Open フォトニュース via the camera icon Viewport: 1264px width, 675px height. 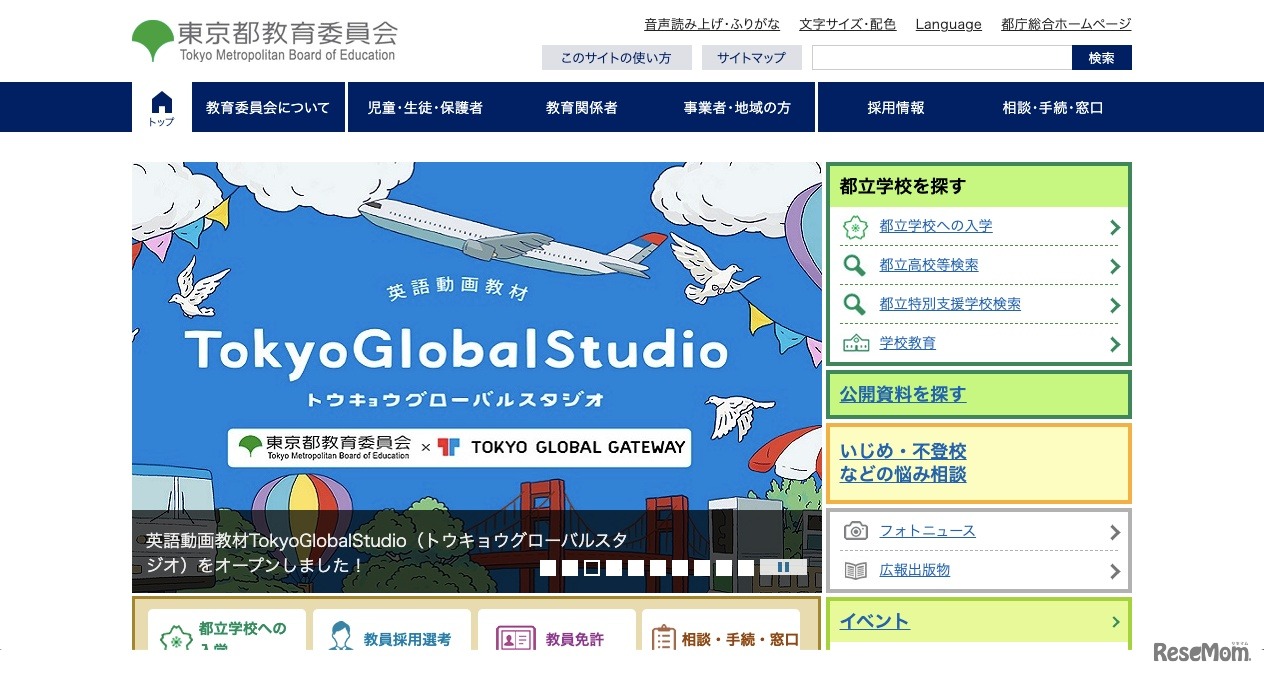click(x=855, y=531)
